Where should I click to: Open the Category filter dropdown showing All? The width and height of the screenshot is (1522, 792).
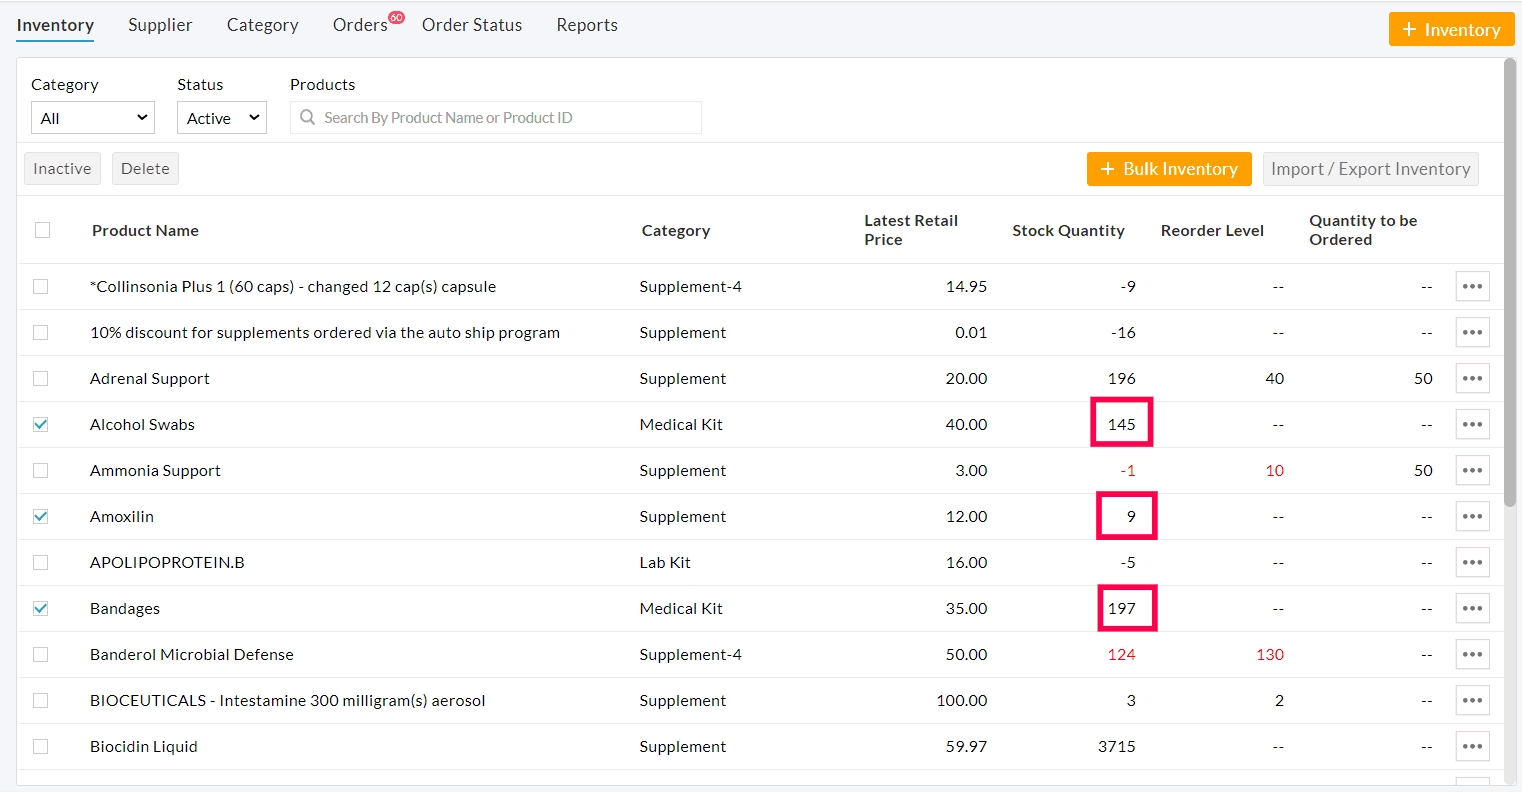click(92, 117)
